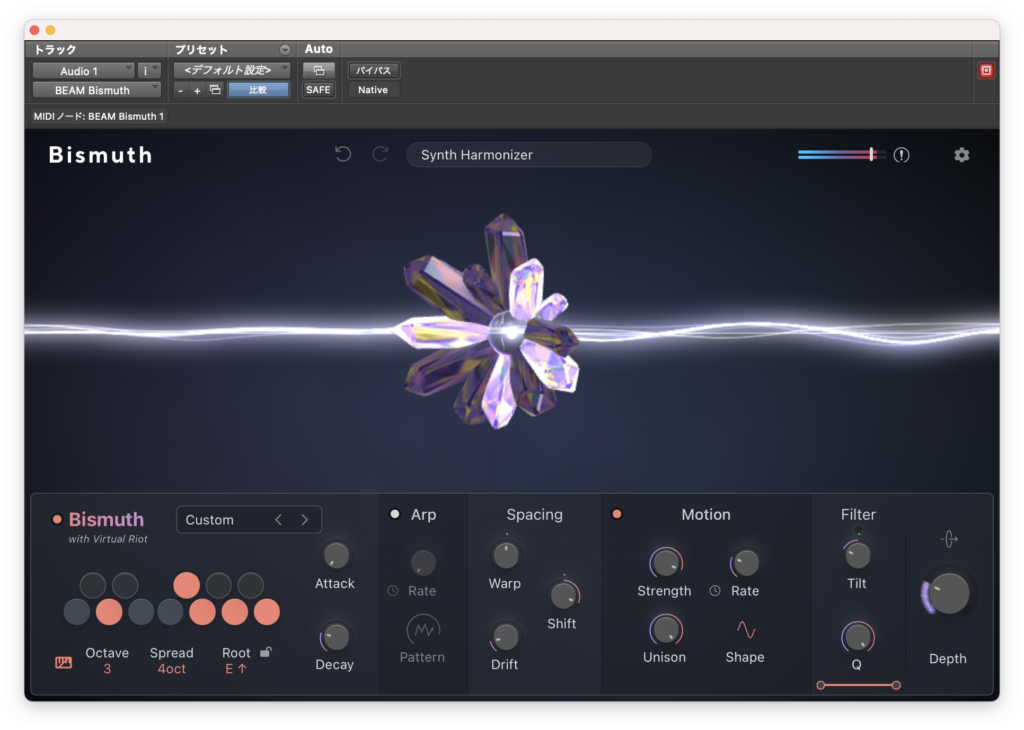Click the mix level slider at top right
Image resolution: width=1024 pixels, height=730 pixels.
842,155
